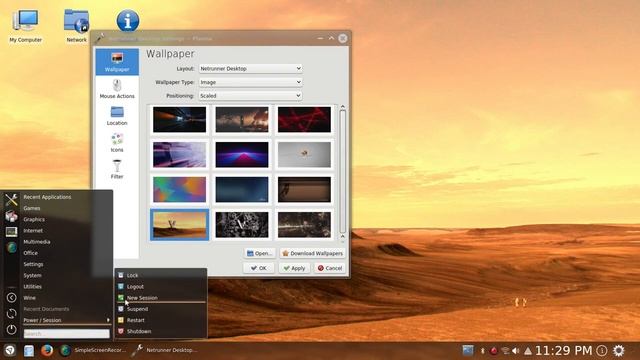The height and width of the screenshot is (360, 640).
Task: Launch Firefox from the taskbar
Action: point(47,350)
